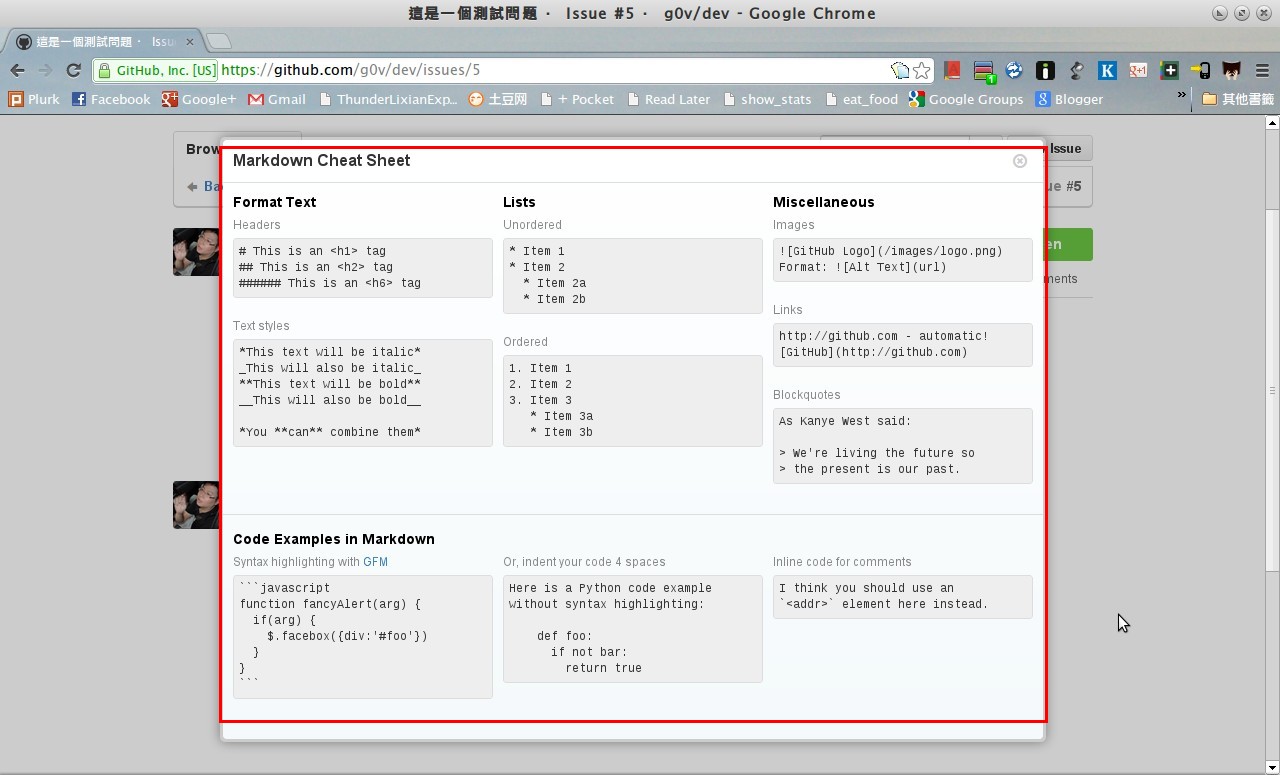Open the Chrome hamburger menu
This screenshot has width=1280, height=775.
[x=1262, y=70]
